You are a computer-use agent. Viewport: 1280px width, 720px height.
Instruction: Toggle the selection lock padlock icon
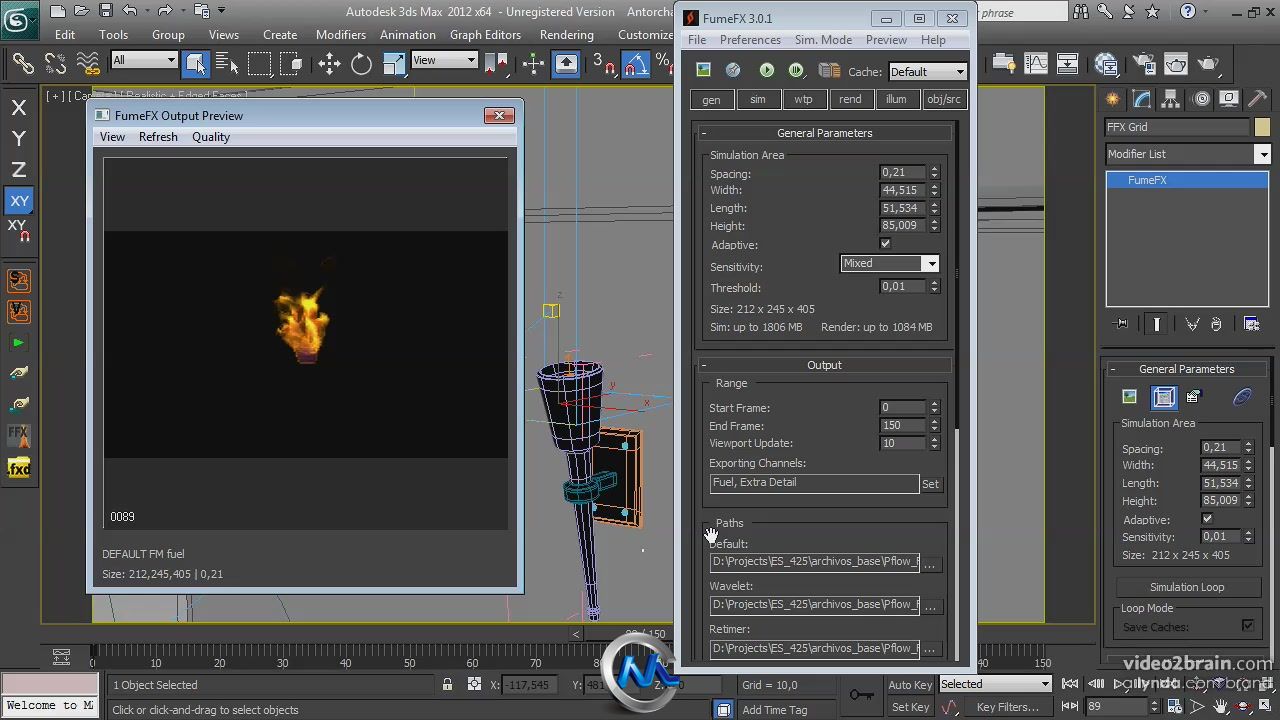click(447, 685)
